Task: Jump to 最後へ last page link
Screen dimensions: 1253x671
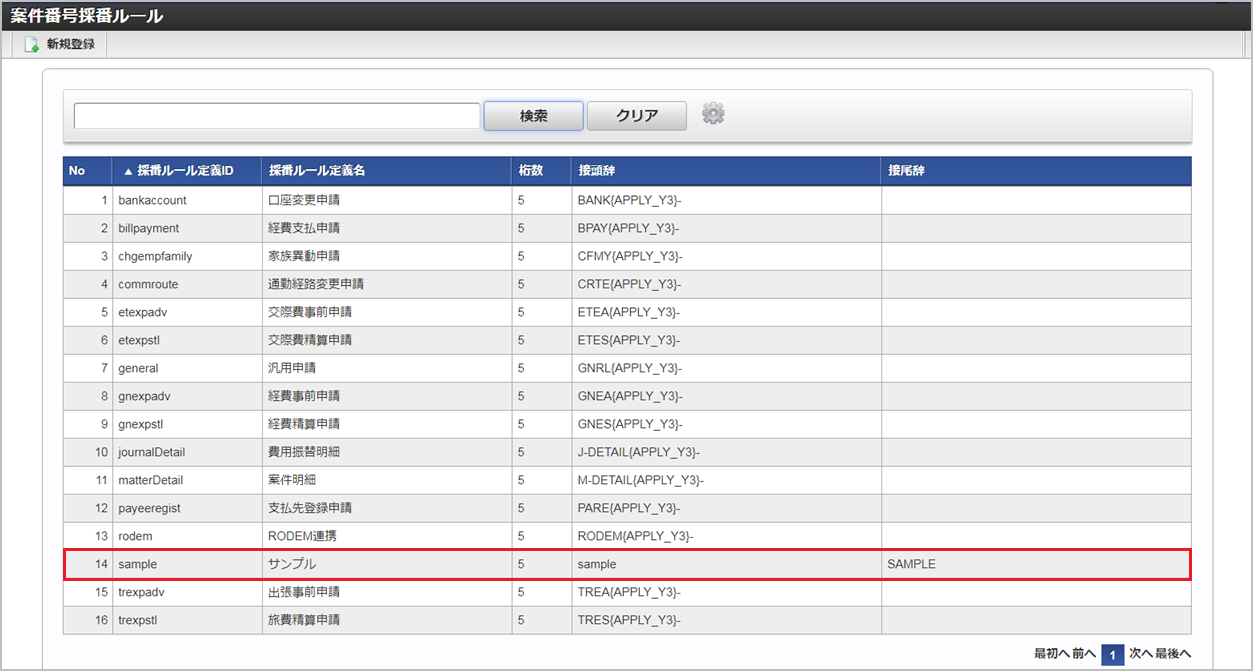Action: [x=1173, y=654]
